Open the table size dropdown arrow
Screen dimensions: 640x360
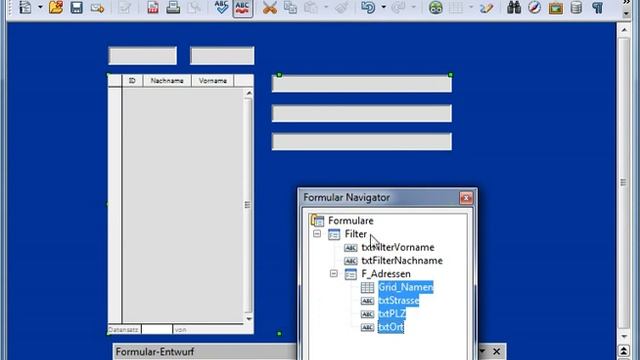(471, 7)
